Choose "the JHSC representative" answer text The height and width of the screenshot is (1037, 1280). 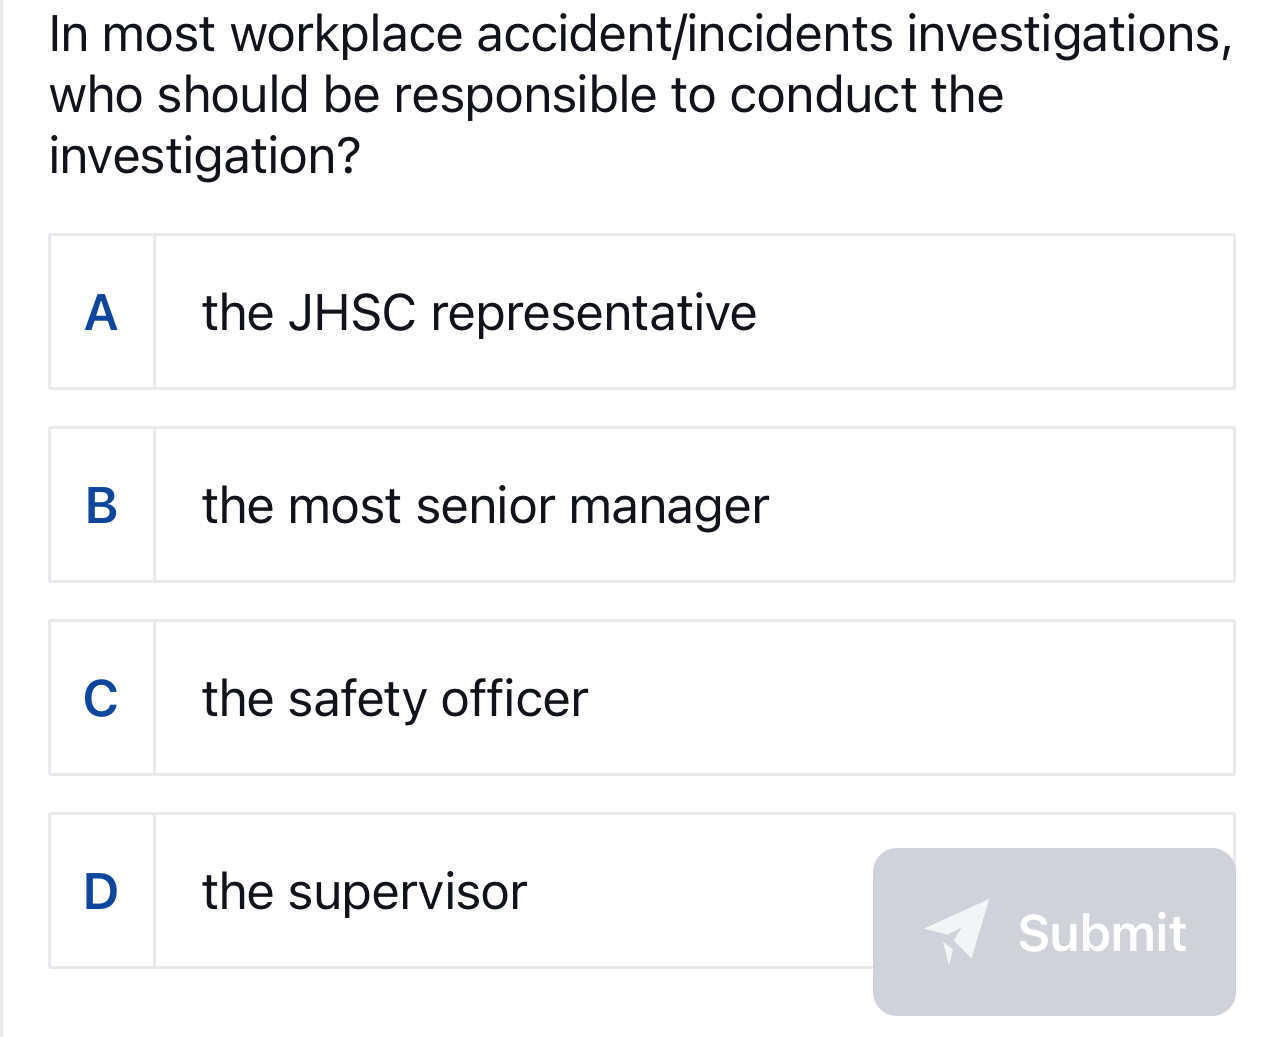479,313
